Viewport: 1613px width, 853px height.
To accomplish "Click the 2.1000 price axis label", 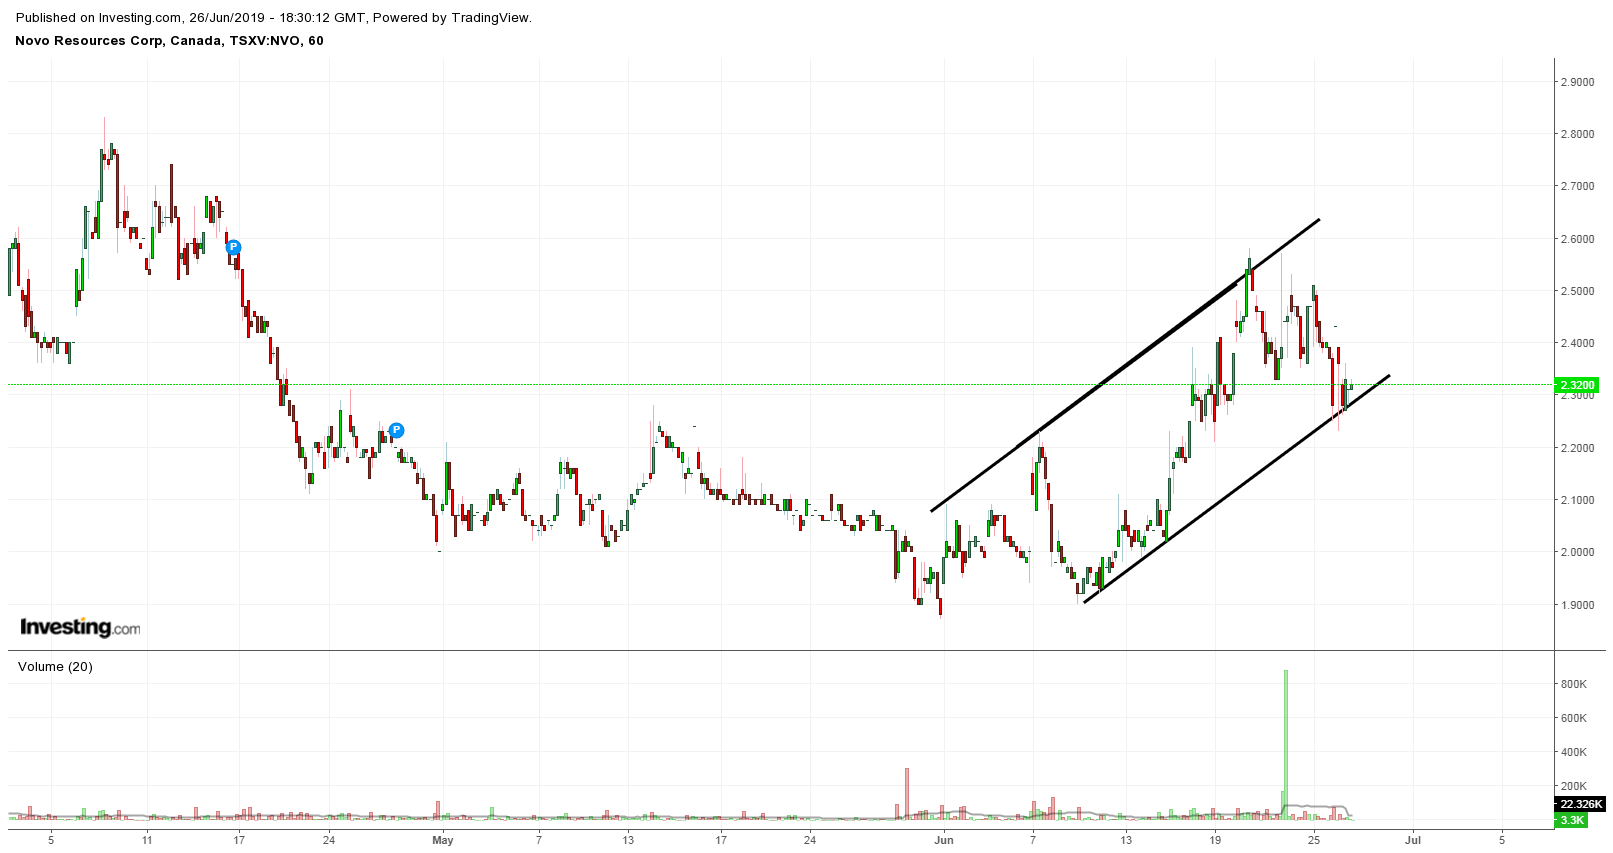I will [x=1577, y=500].
